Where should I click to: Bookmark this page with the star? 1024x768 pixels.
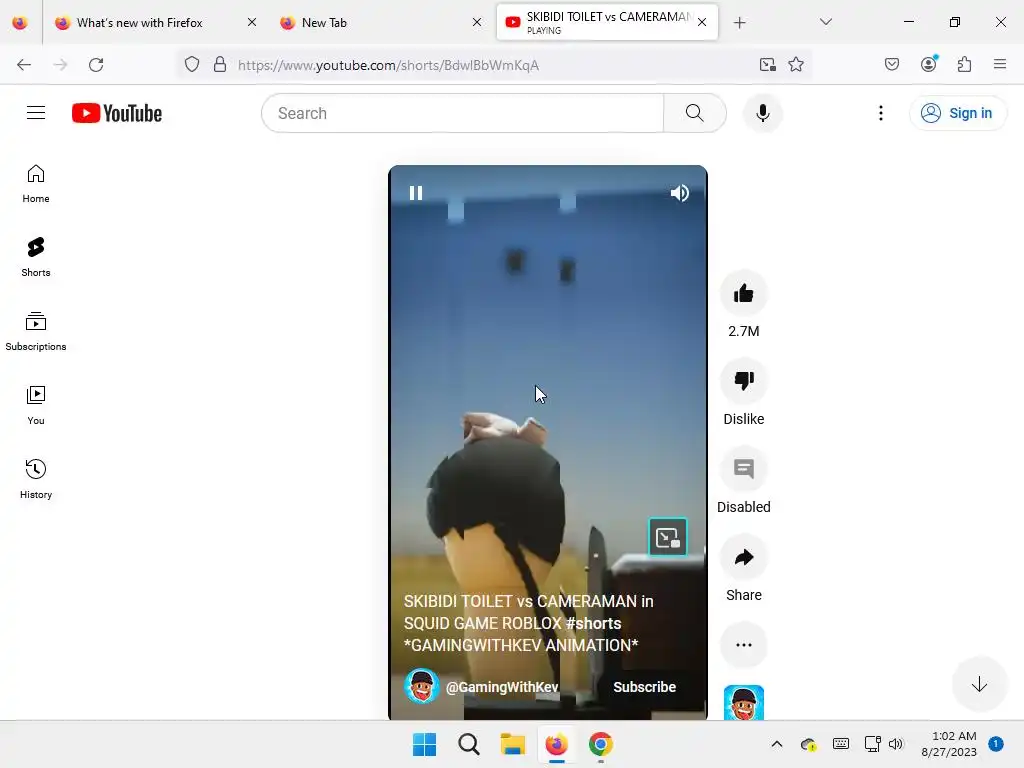(x=795, y=65)
